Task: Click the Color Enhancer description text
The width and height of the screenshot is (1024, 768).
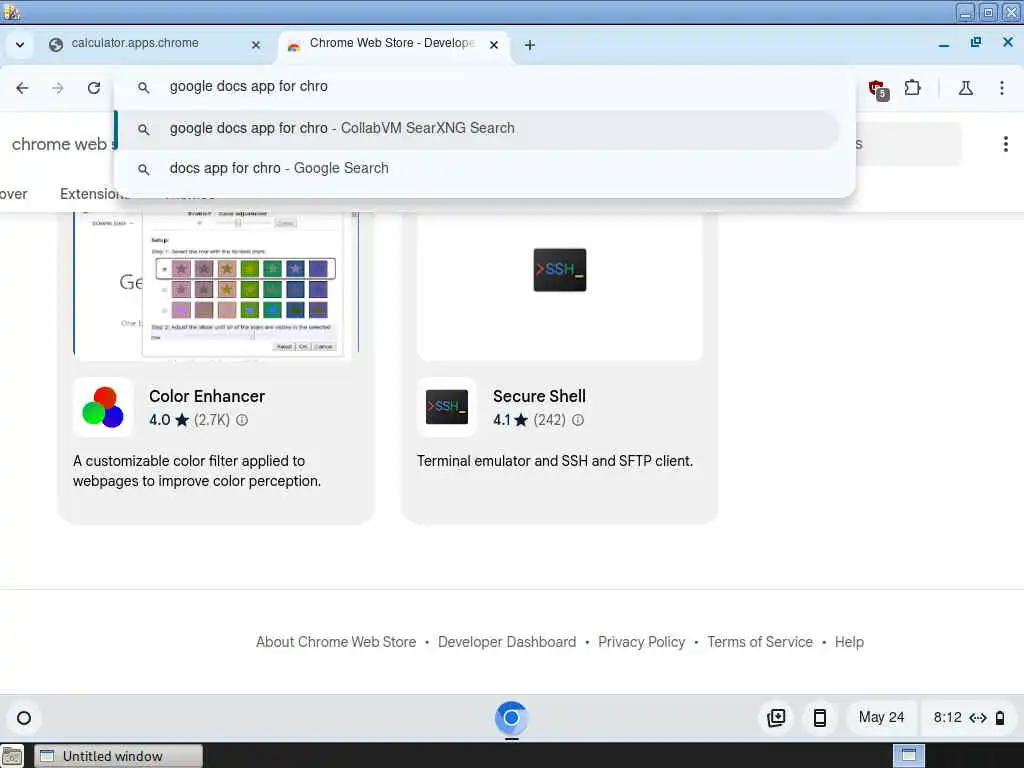Action: click(197, 471)
